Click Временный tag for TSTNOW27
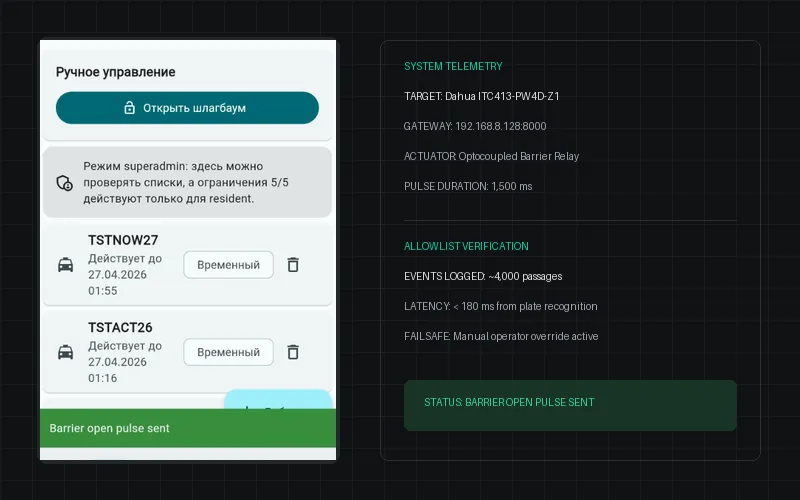 (x=229, y=265)
